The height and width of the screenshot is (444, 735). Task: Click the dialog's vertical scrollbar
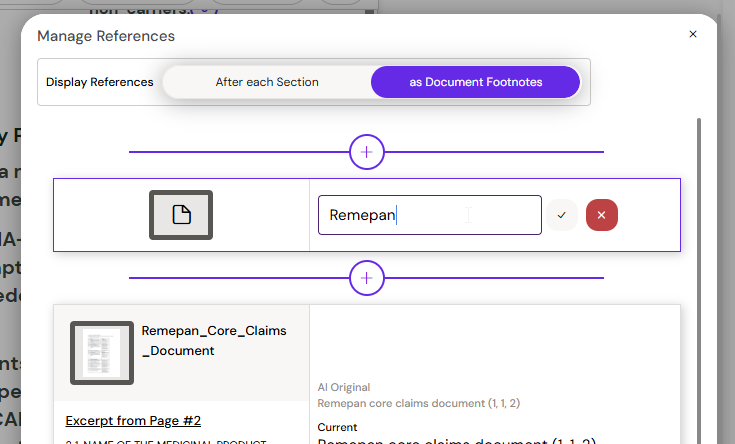(x=699, y=281)
